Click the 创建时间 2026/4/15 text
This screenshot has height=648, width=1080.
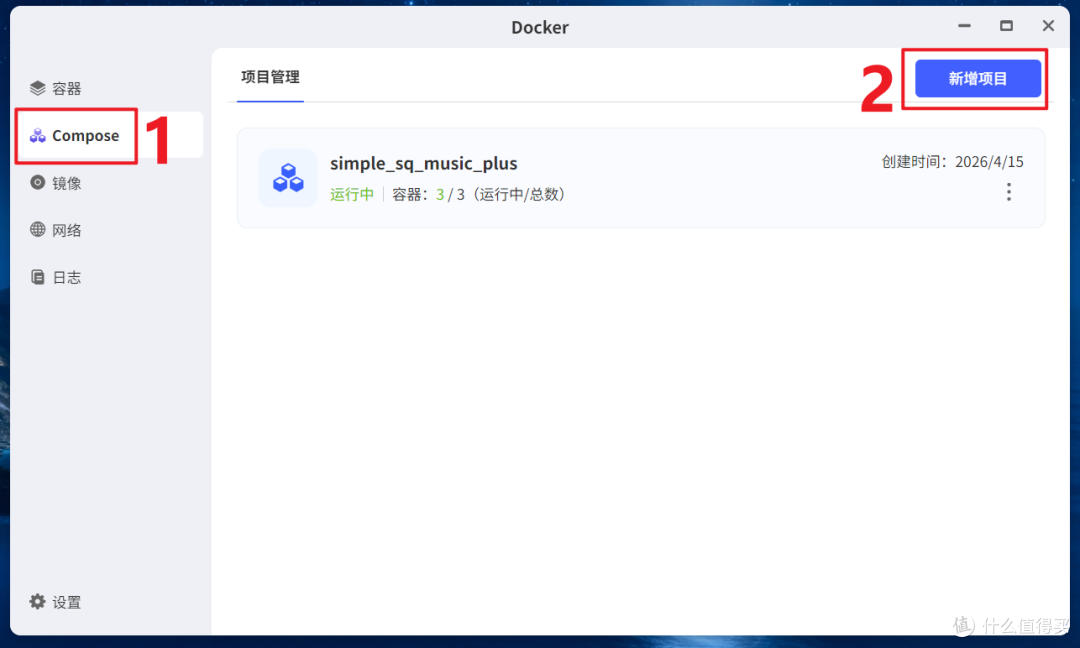[953, 162]
